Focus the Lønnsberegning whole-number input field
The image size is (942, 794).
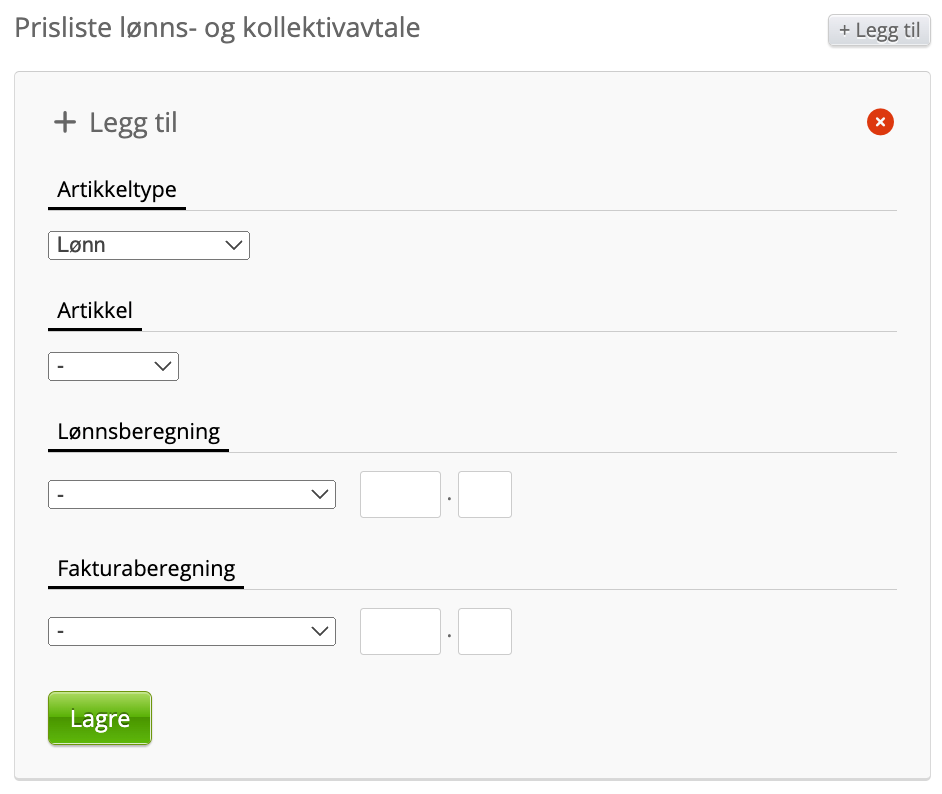[x=400, y=494]
